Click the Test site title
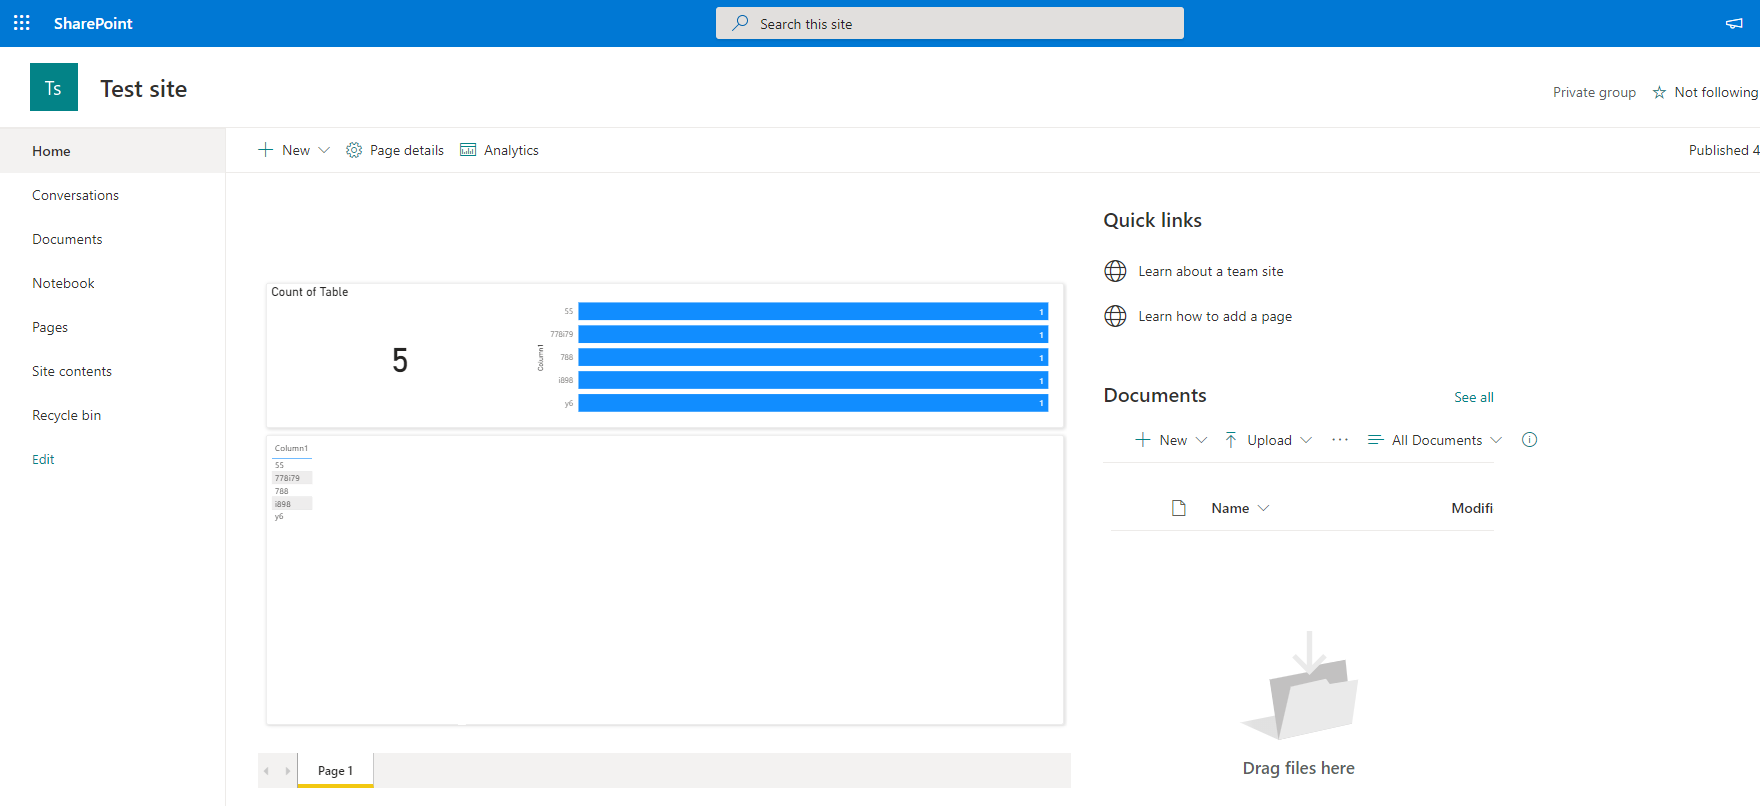This screenshot has width=1760, height=806. pyautogui.click(x=144, y=88)
